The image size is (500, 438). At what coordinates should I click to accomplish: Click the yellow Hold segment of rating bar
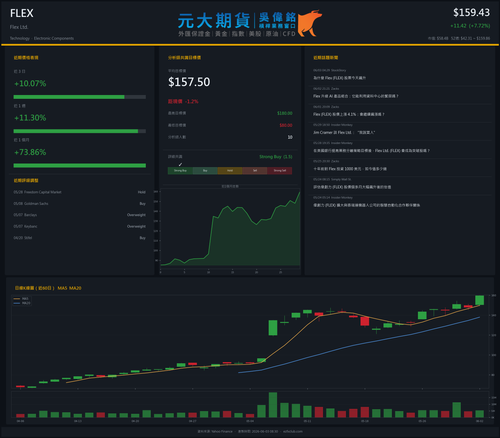(x=230, y=171)
